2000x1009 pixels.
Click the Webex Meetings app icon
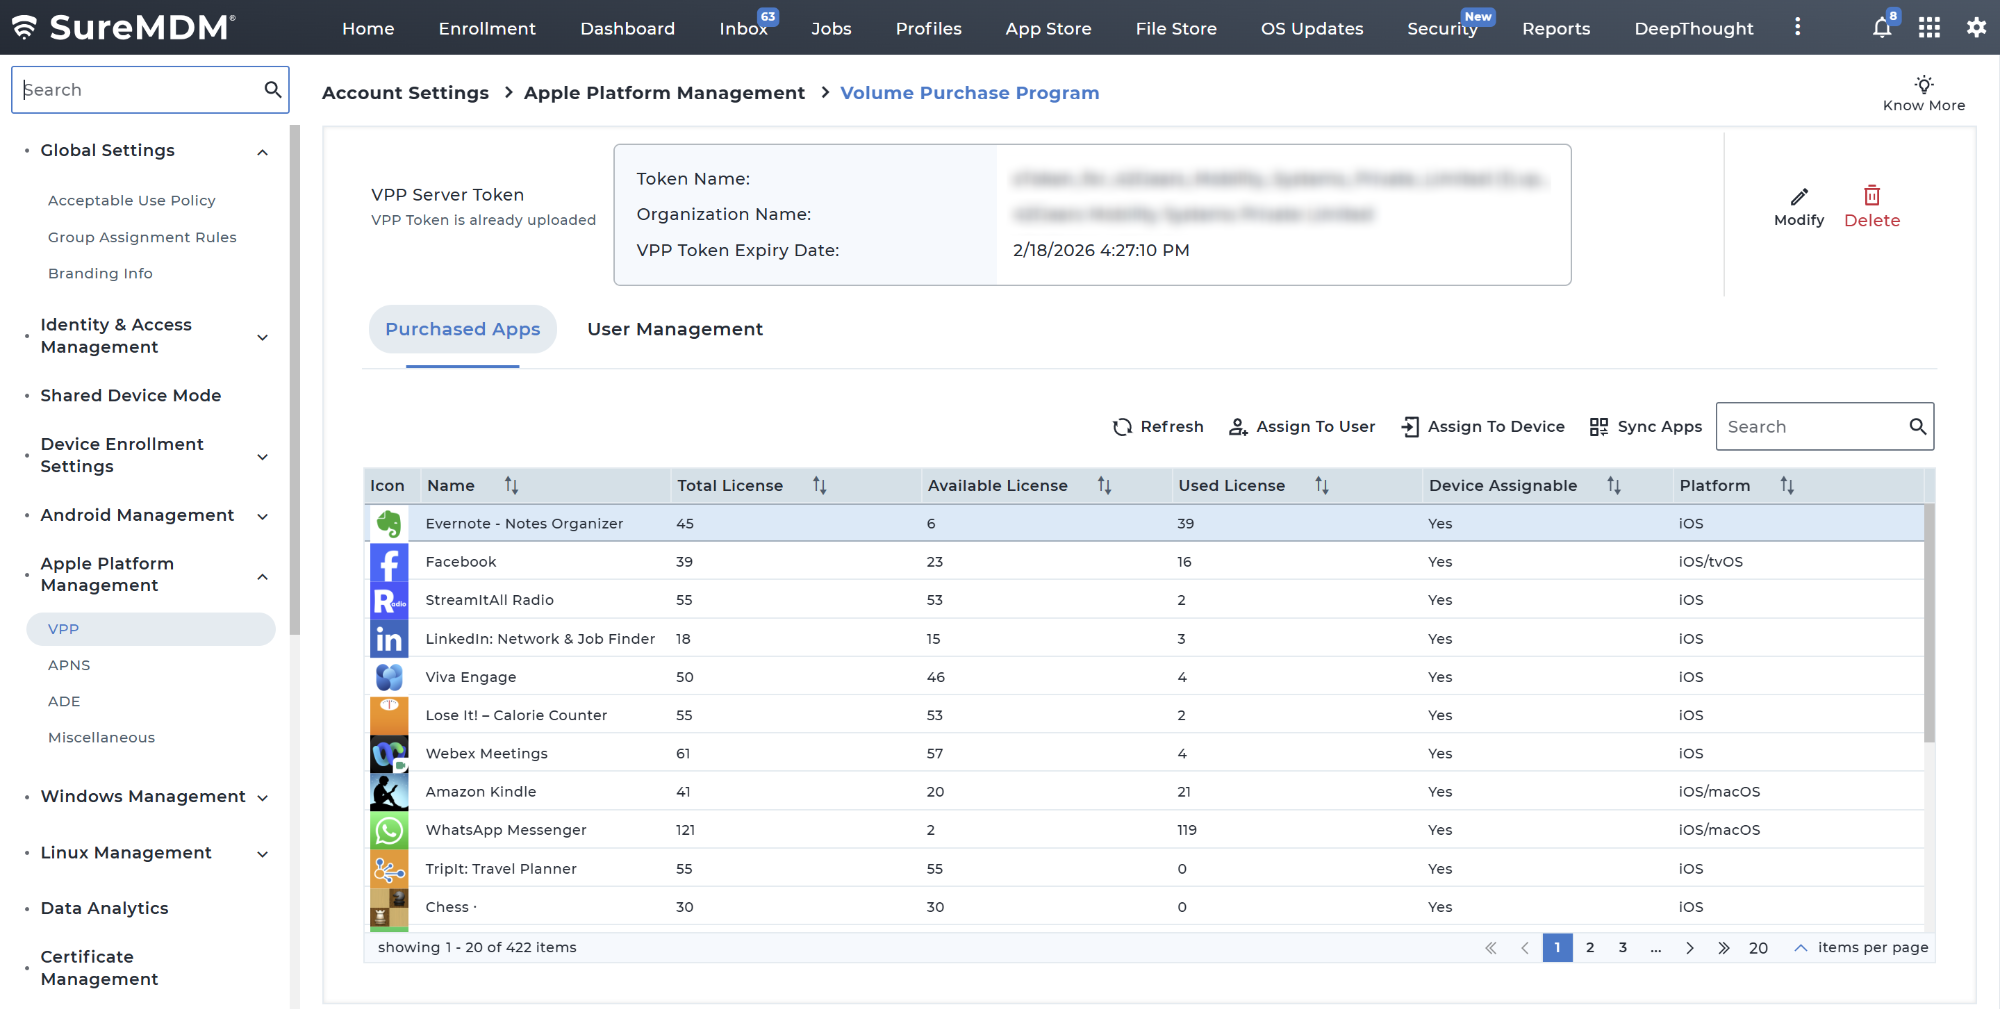[389, 753]
